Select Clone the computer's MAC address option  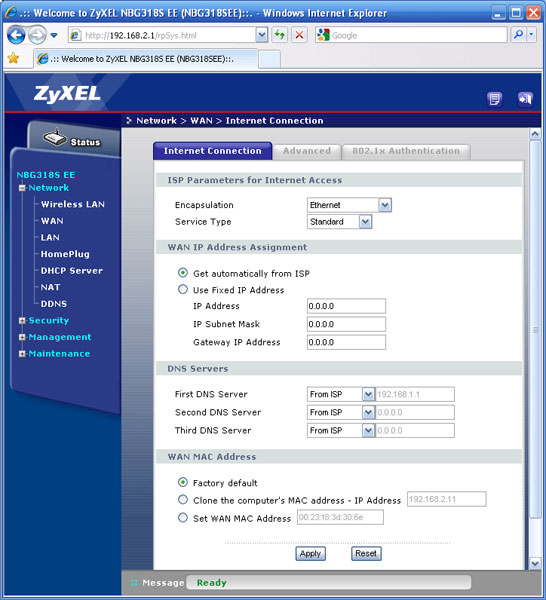(x=183, y=499)
